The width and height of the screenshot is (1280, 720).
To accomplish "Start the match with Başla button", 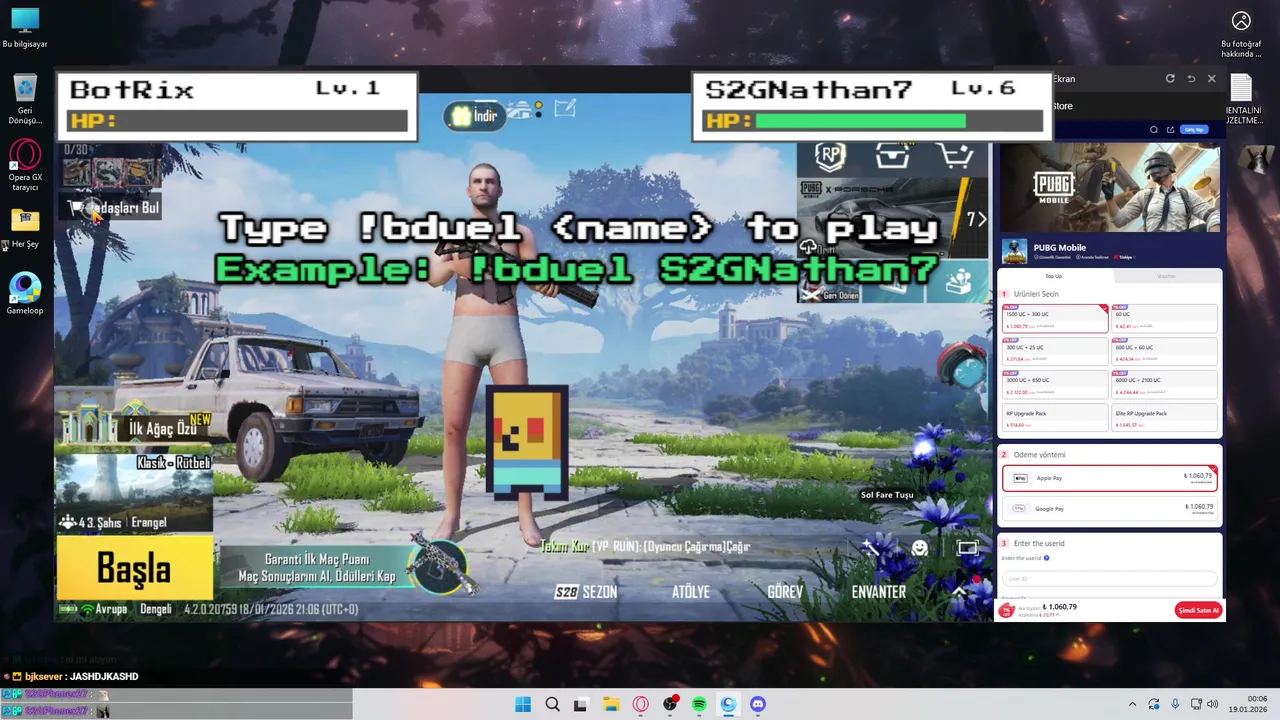I will [x=134, y=568].
